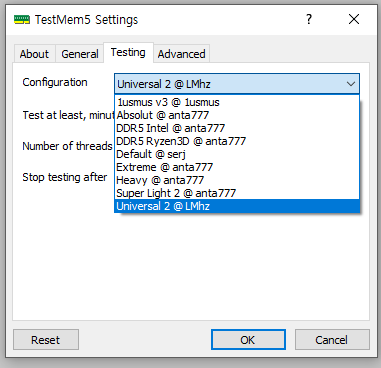Open the About tab
This screenshot has width=381, height=368.
tap(34, 54)
